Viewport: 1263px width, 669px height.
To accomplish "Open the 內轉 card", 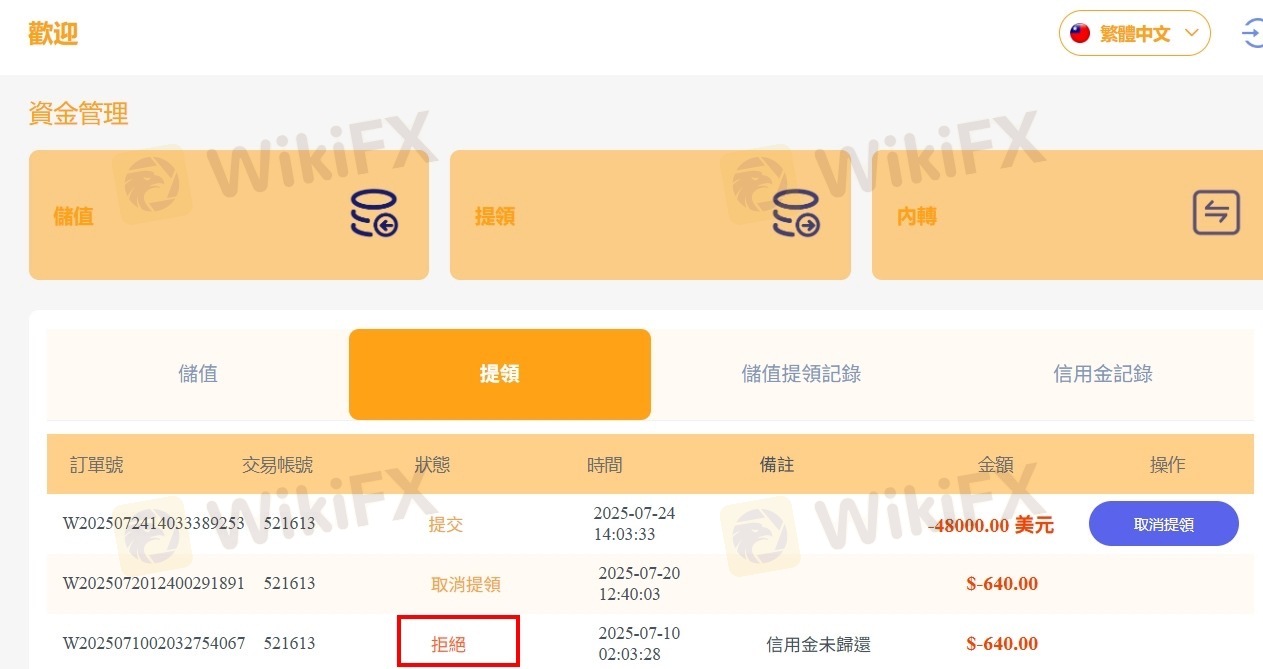I will [1067, 215].
